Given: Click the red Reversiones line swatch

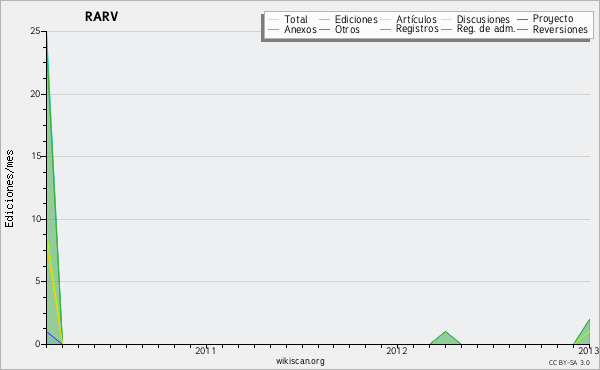Looking at the screenshot, I should pyautogui.click(x=522, y=29).
